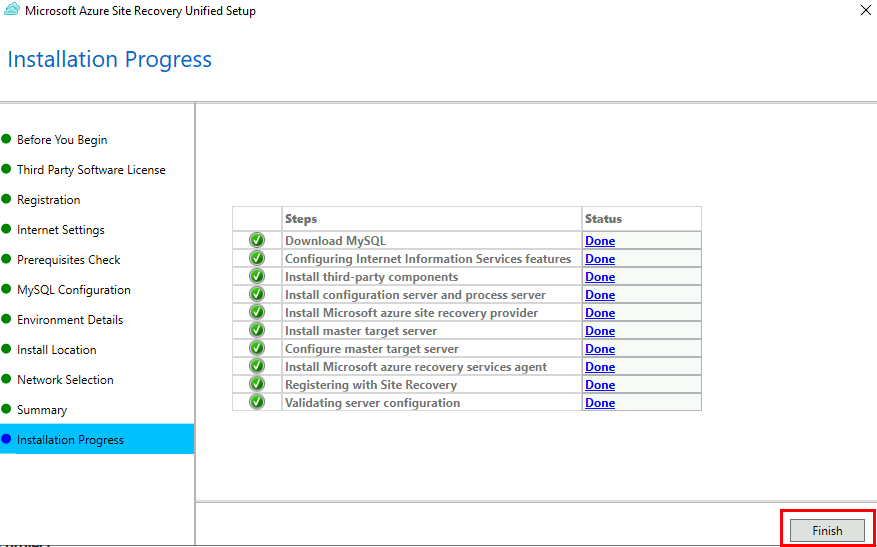The width and height of the screenshot is (877, 547).
Task: Select the Prerequisites Check step
Action: click(69, 260)
